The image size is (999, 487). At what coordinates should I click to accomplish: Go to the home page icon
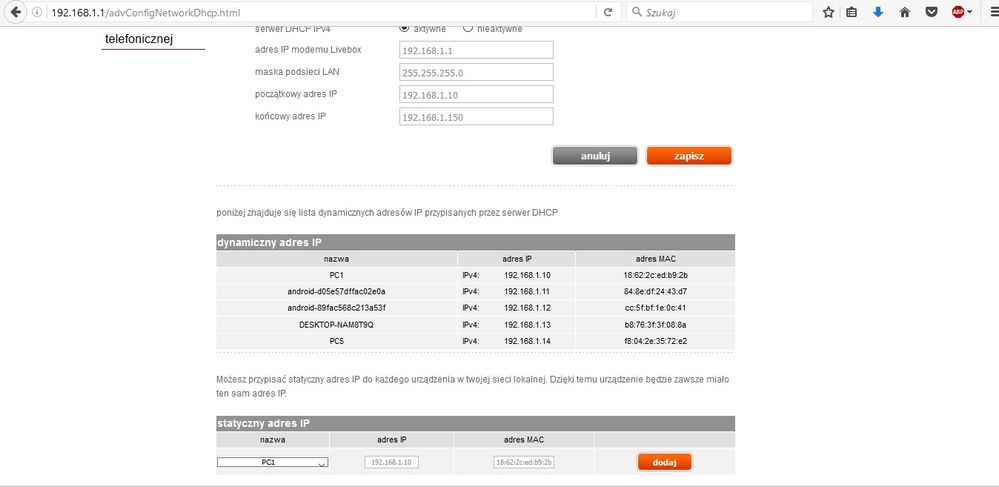[904, 12]
